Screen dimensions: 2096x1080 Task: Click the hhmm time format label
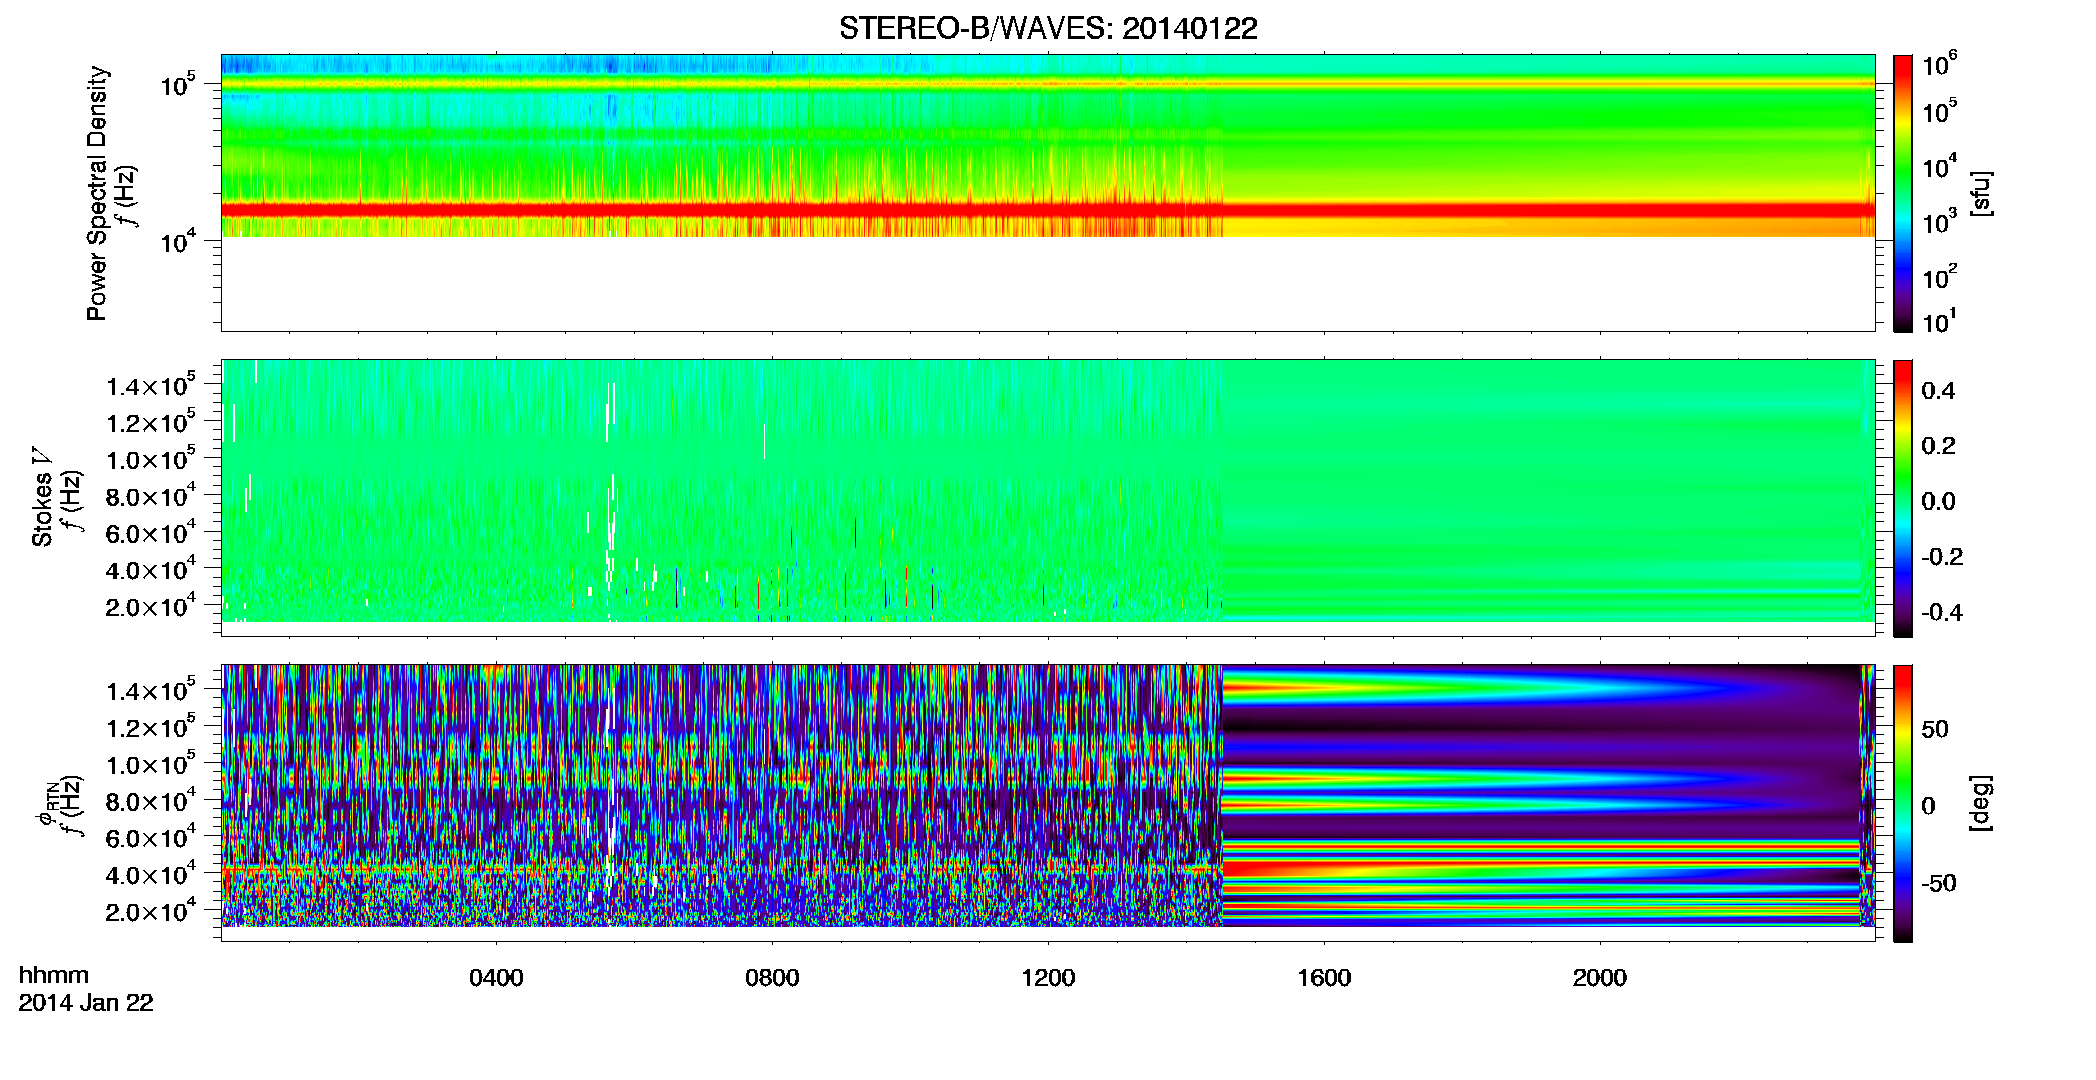coord(54,976)
